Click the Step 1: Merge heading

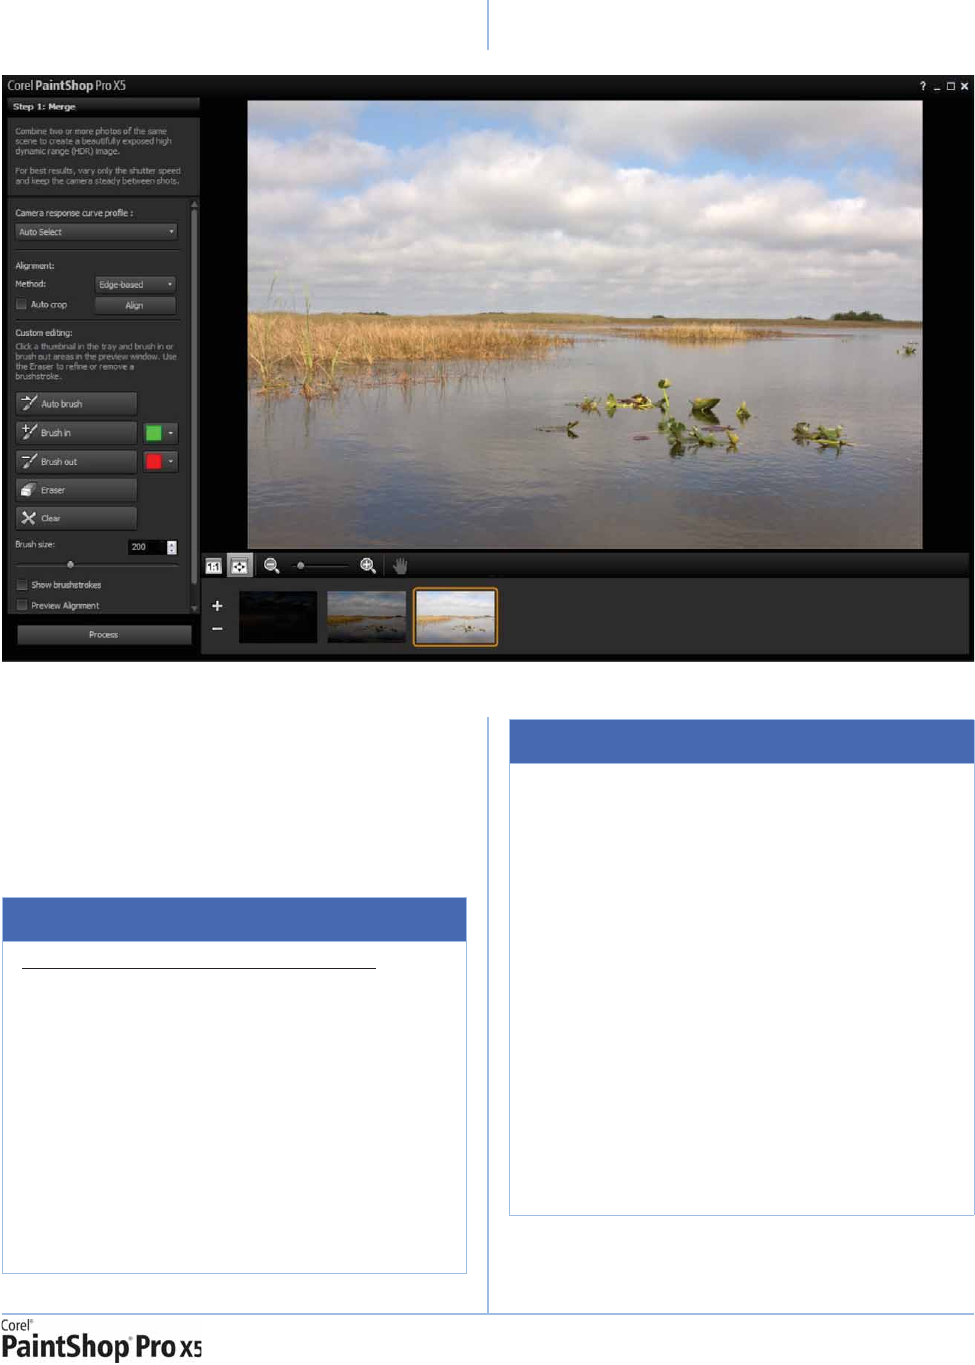pos(44,106)
